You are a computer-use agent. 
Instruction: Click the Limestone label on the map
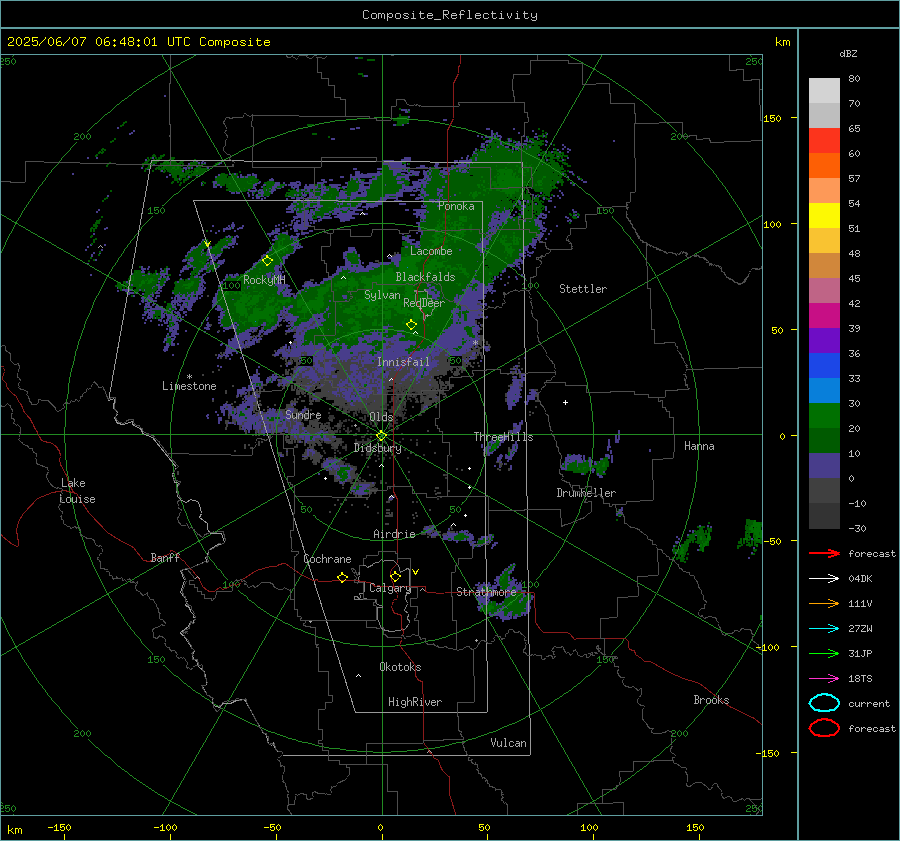(189, 386)
